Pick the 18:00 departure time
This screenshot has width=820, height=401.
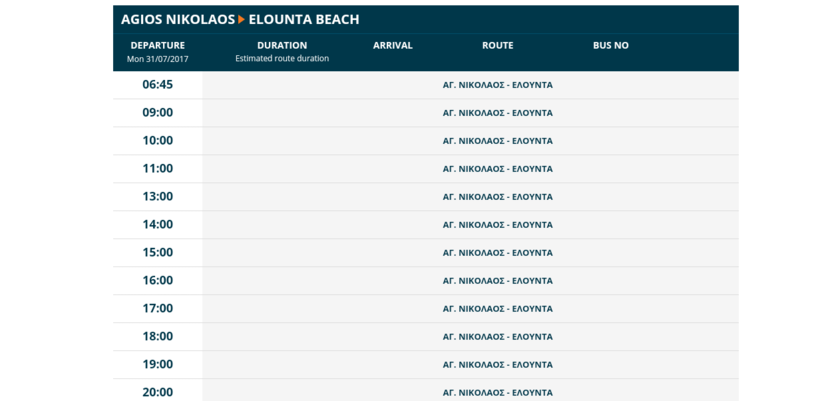(x=157, y=337)
